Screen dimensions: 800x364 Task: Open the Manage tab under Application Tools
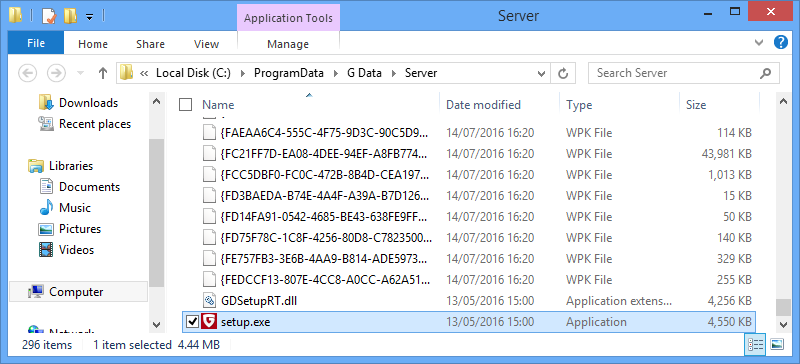pyautogui.click(x=288, y=44)
